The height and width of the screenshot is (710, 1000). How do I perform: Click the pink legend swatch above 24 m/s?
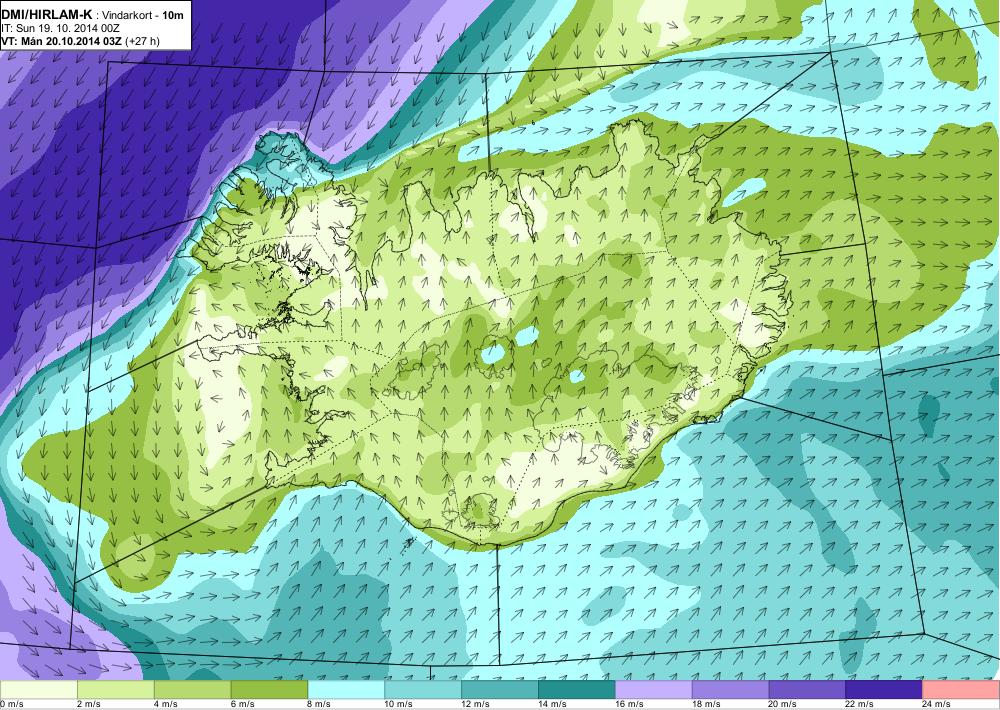961,690
